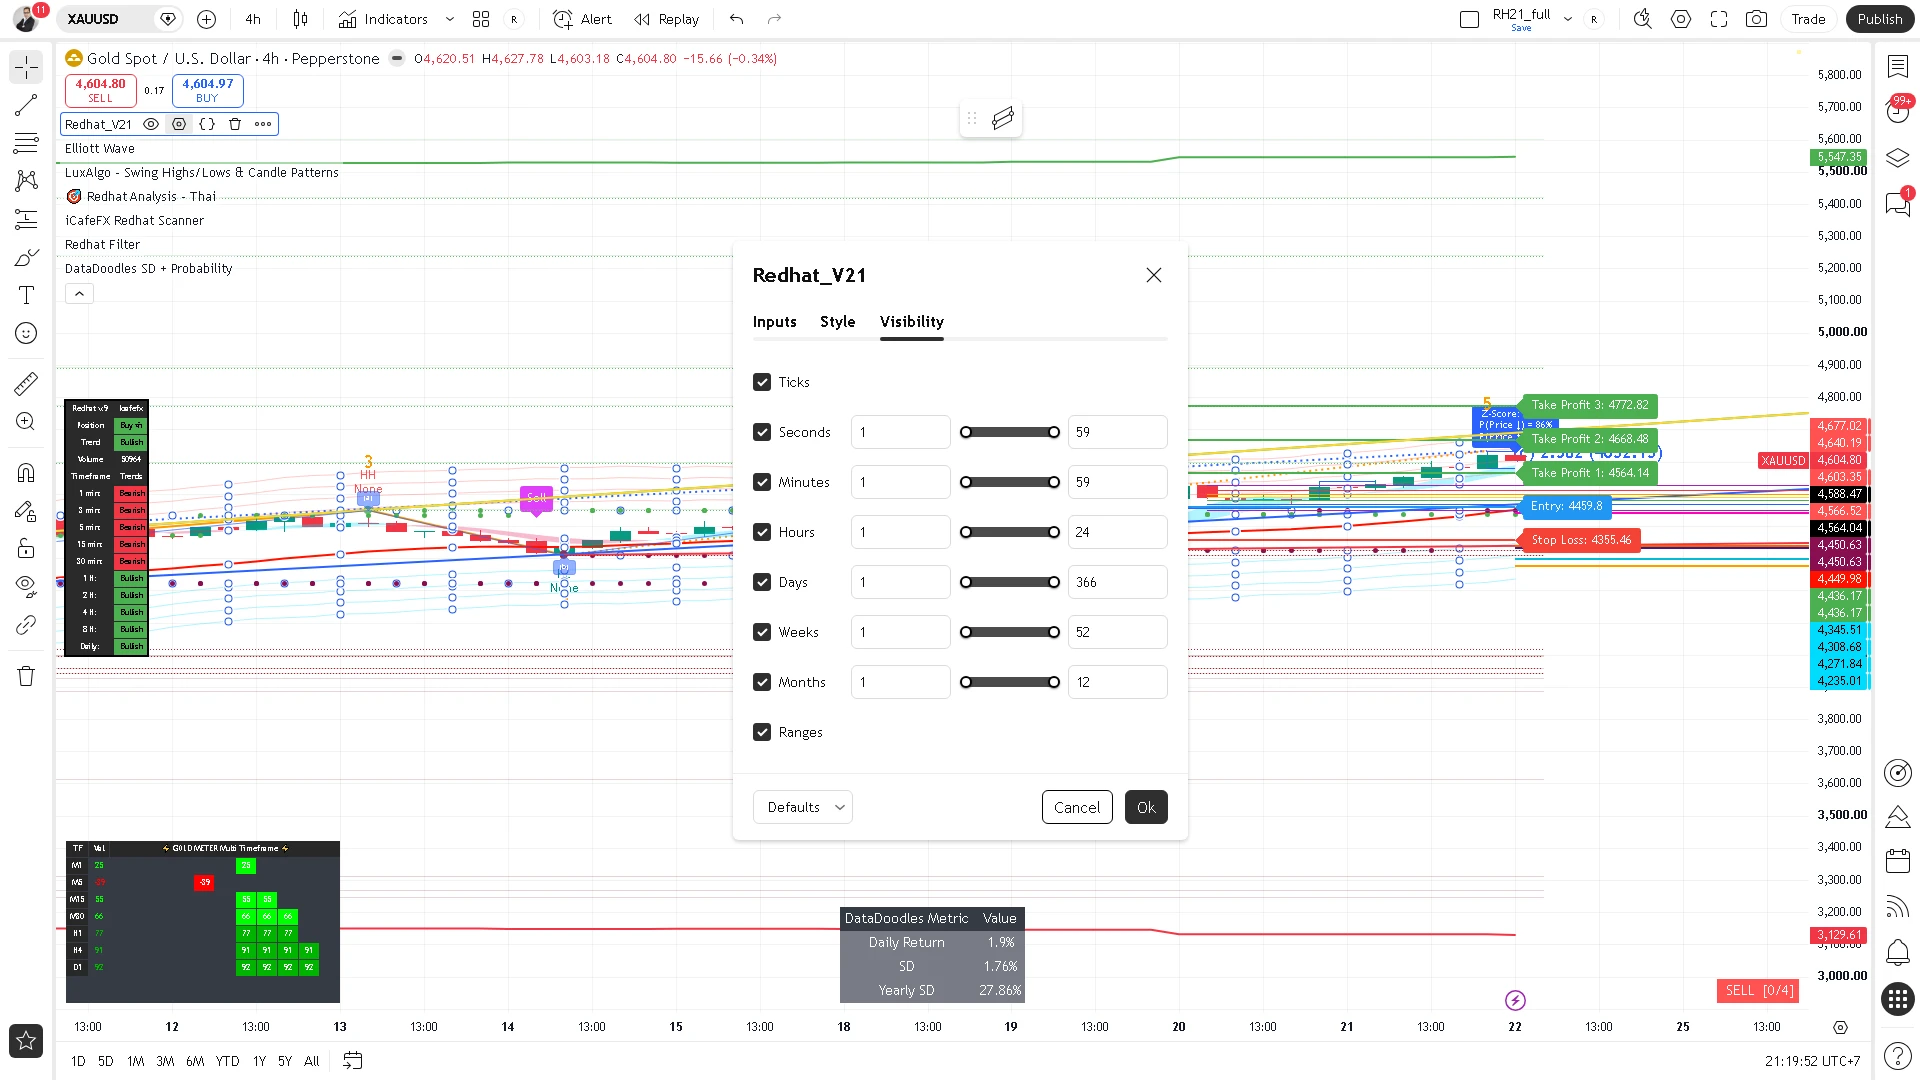Uncheck the Seconds visibility checkbox

762,432
